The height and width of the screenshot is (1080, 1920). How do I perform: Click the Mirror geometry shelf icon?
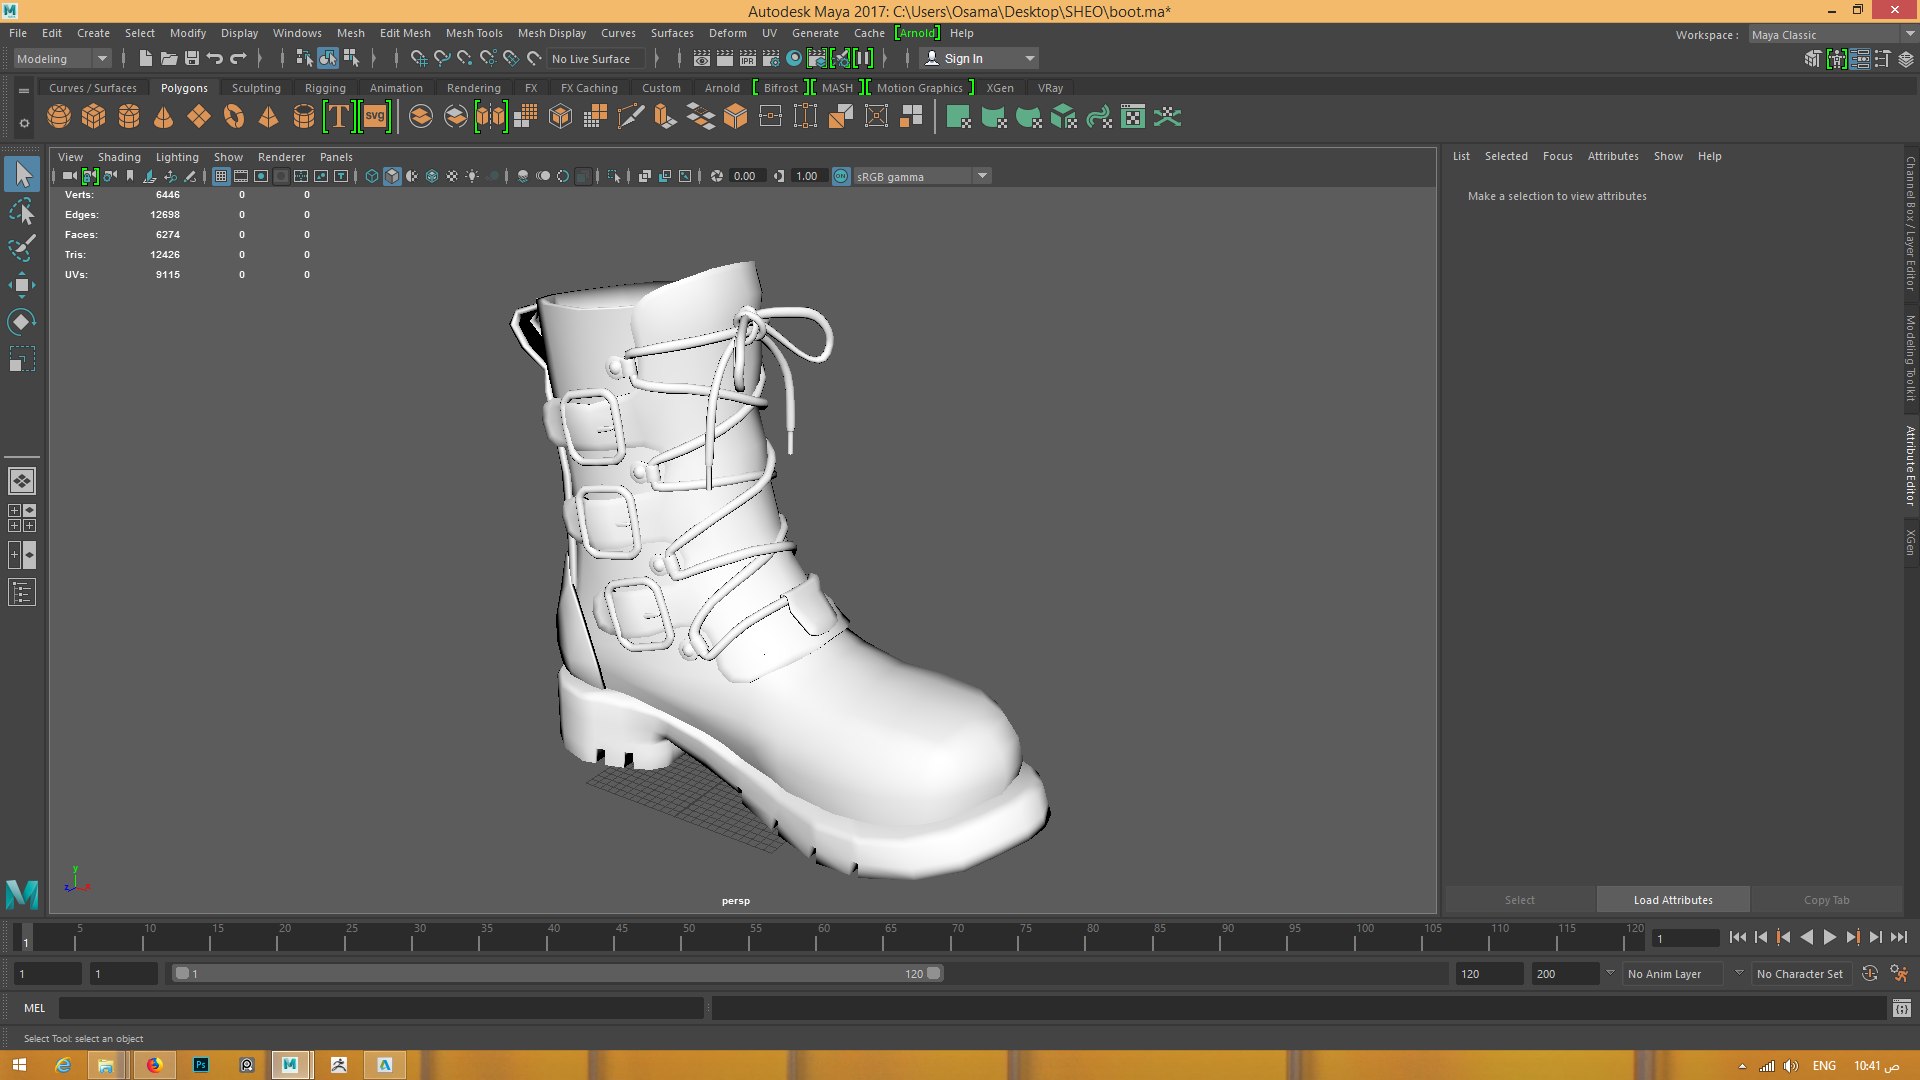(491, 117)
